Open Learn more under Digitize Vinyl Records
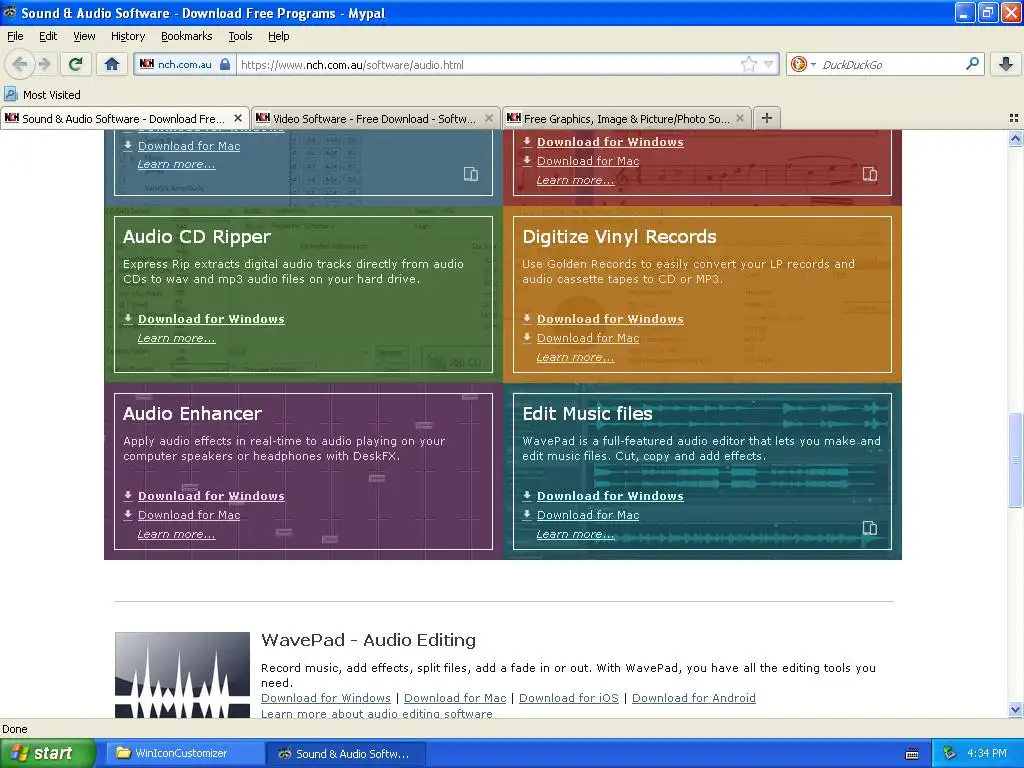Viewport: 1024px width, 768px height. click(x=575, y=357)
